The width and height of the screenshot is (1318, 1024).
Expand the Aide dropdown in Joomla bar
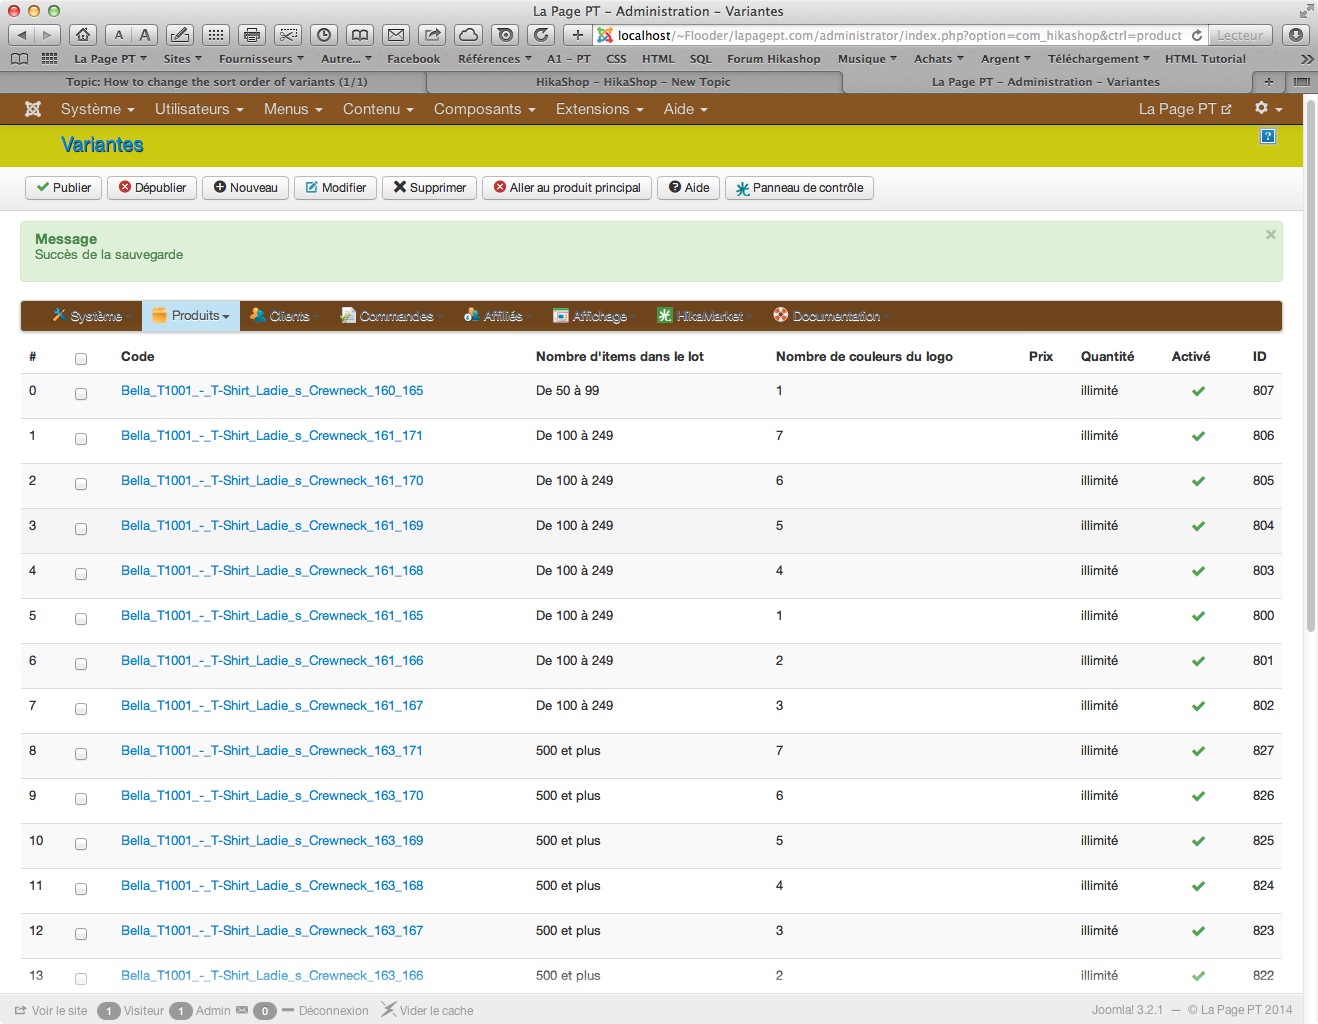tap(685, 109)
